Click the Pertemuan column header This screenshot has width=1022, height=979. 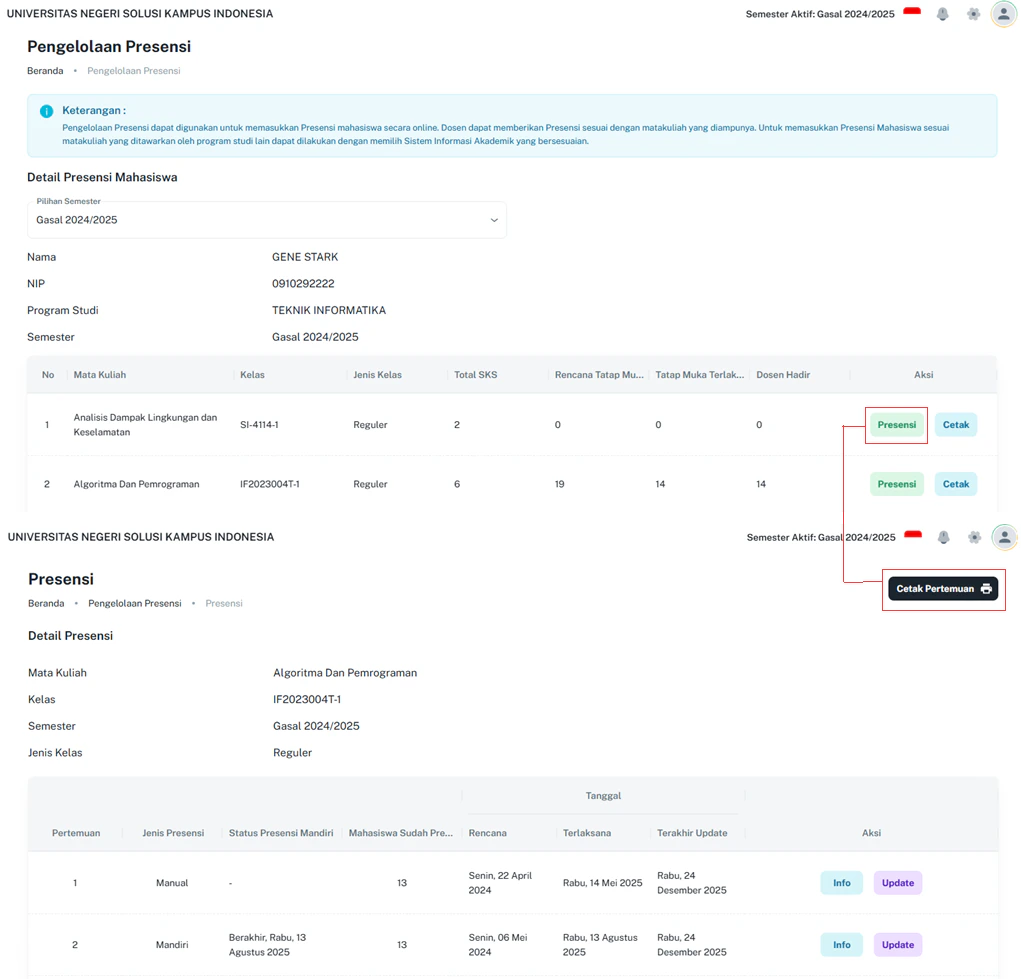pos(76,833)
